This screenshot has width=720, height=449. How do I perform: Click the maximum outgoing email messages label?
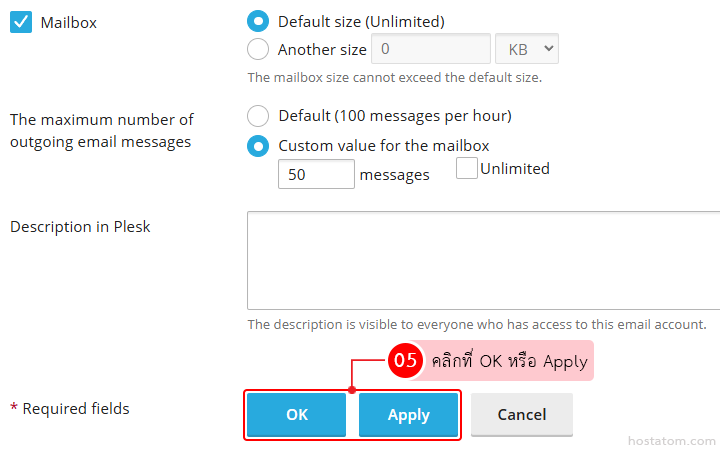point(101,131)
